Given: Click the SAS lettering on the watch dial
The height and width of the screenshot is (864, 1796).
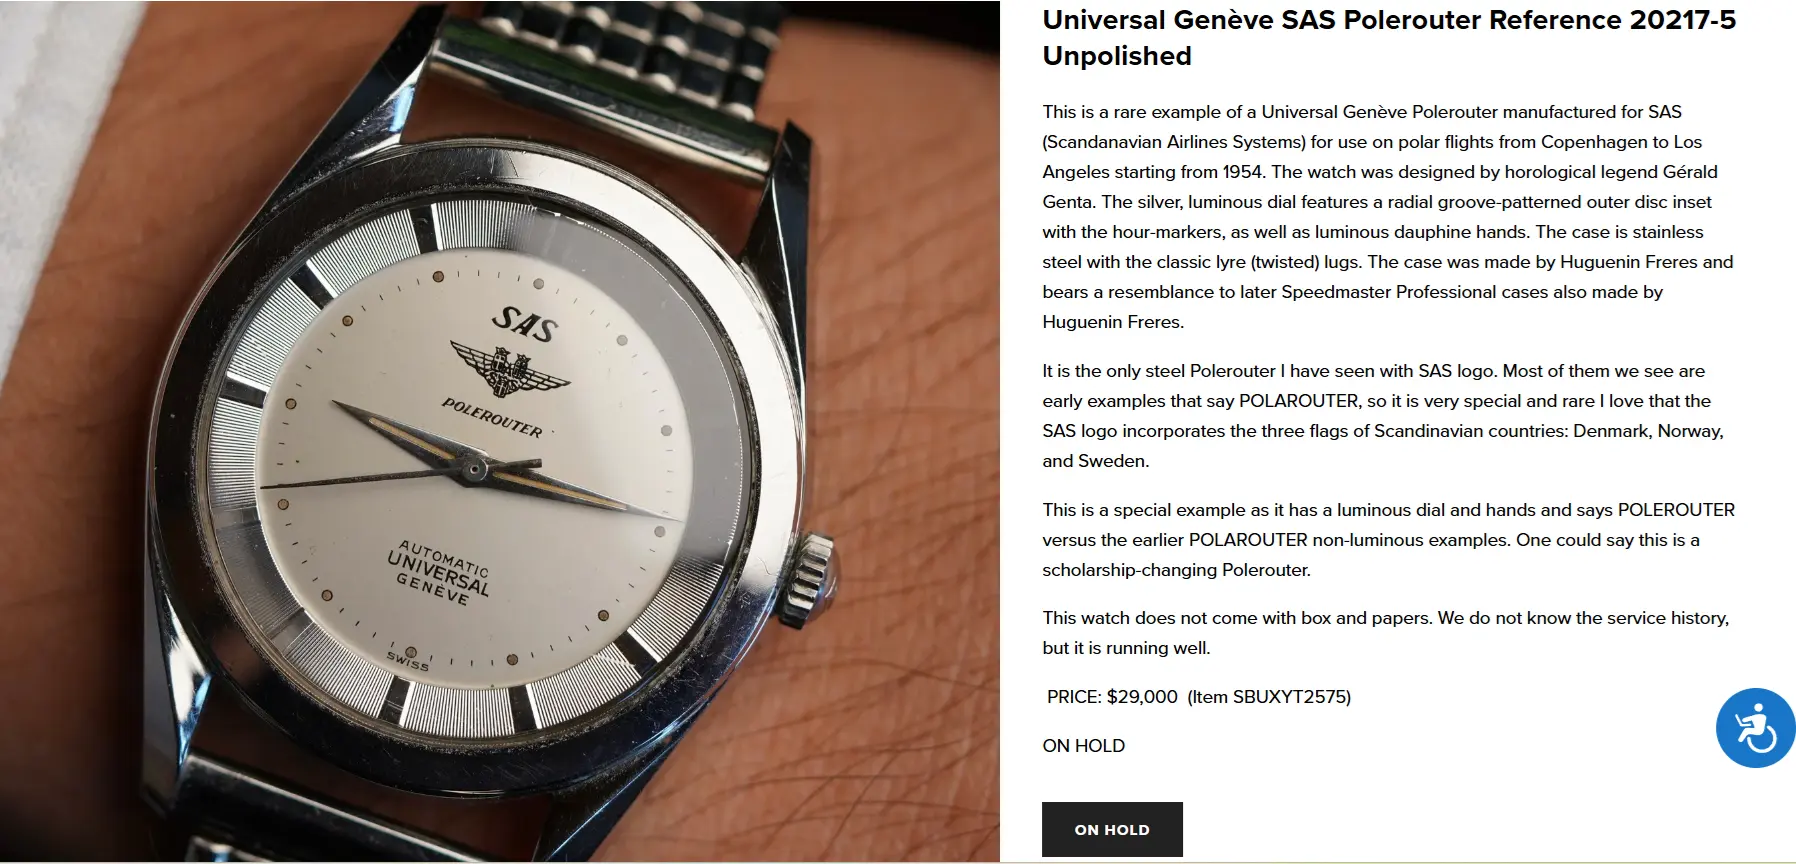Looking at the screenshot, I should coord(525,322).
